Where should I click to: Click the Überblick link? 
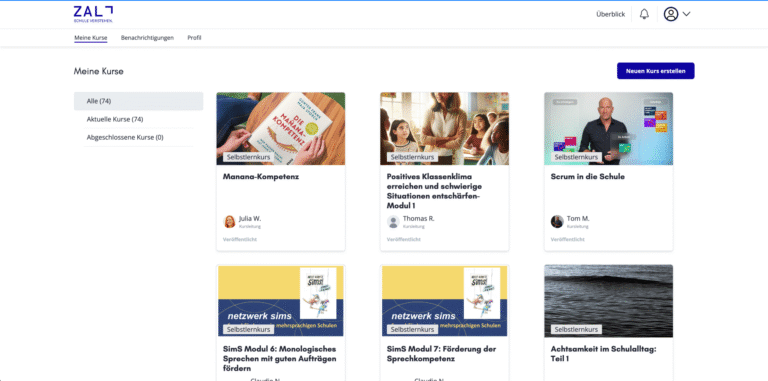[x=610, y=14]
